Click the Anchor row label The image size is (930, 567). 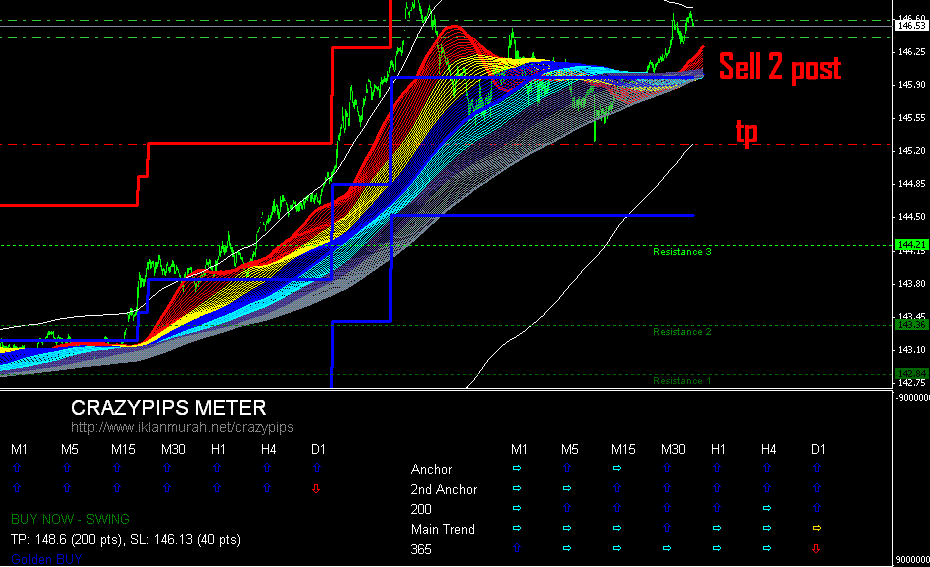coord(431,469)
